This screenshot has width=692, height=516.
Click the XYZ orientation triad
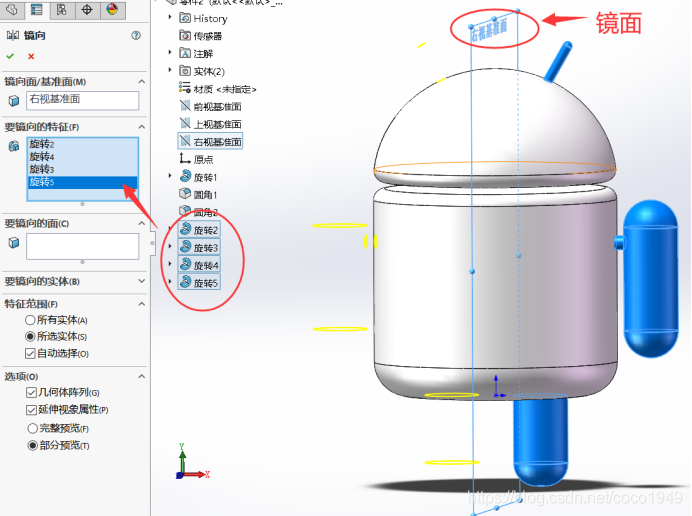[192, 462]
